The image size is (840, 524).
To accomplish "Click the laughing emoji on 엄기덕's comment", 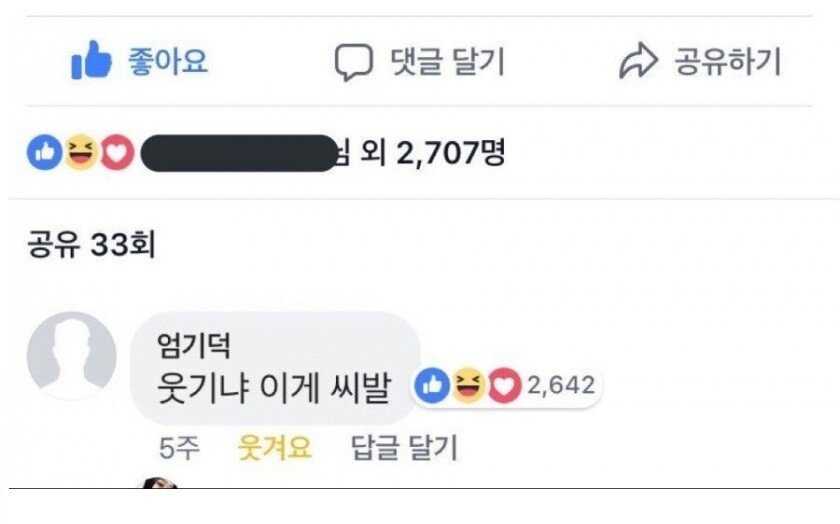I will 467,385.
